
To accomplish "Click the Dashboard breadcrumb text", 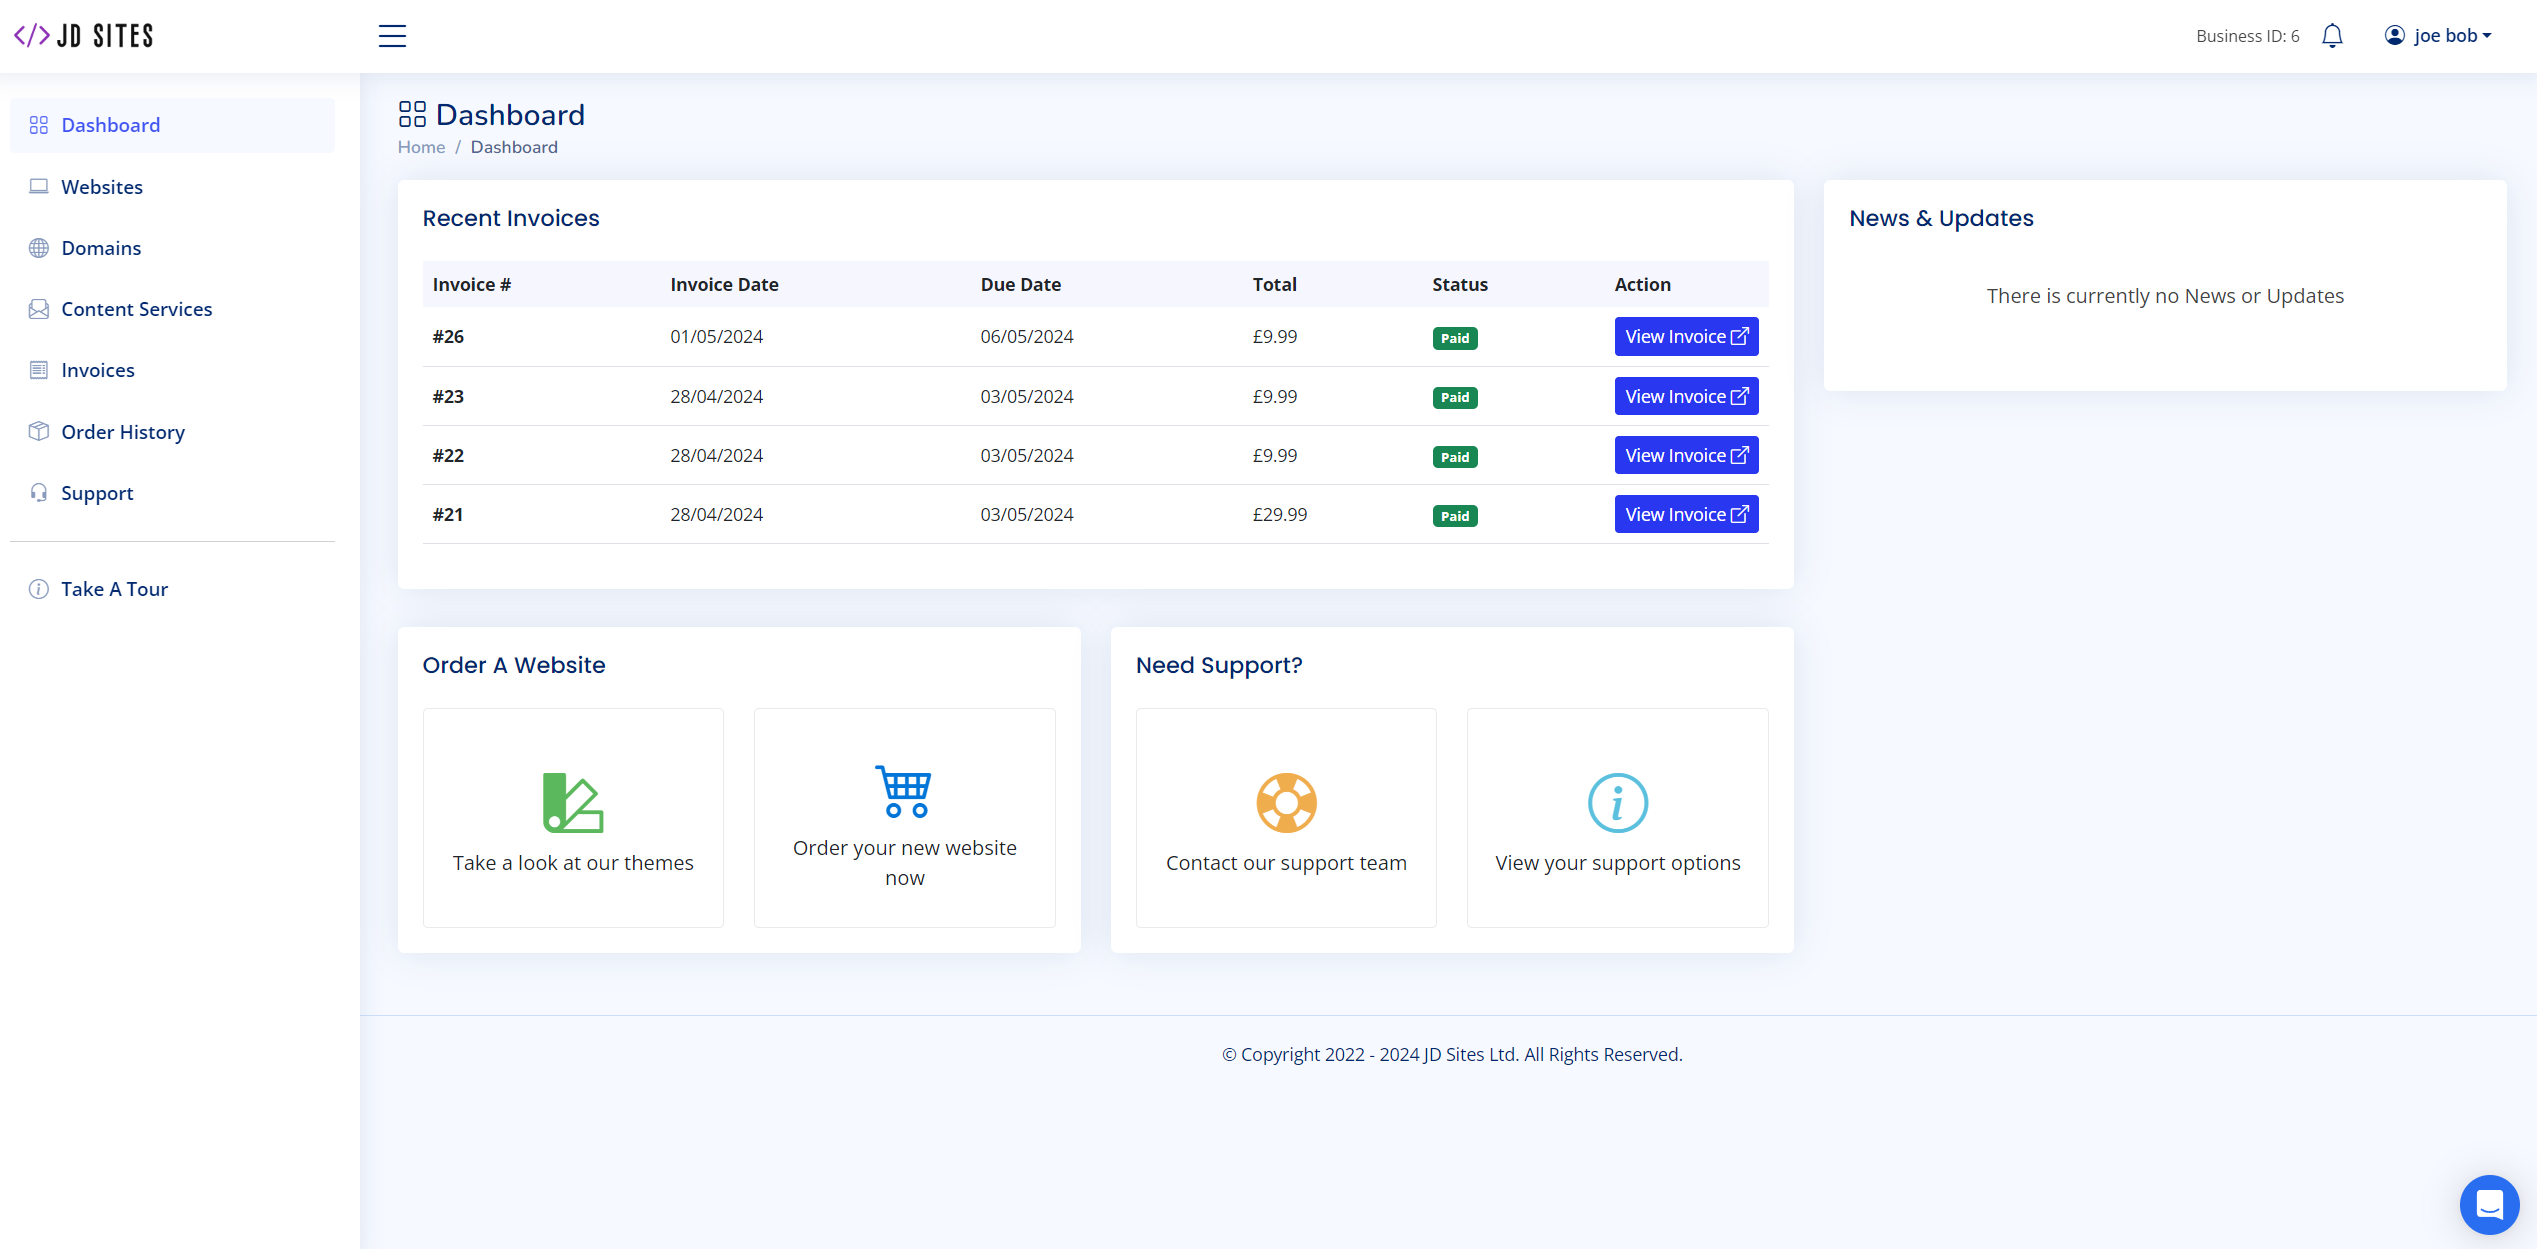I will pos(514,147).
